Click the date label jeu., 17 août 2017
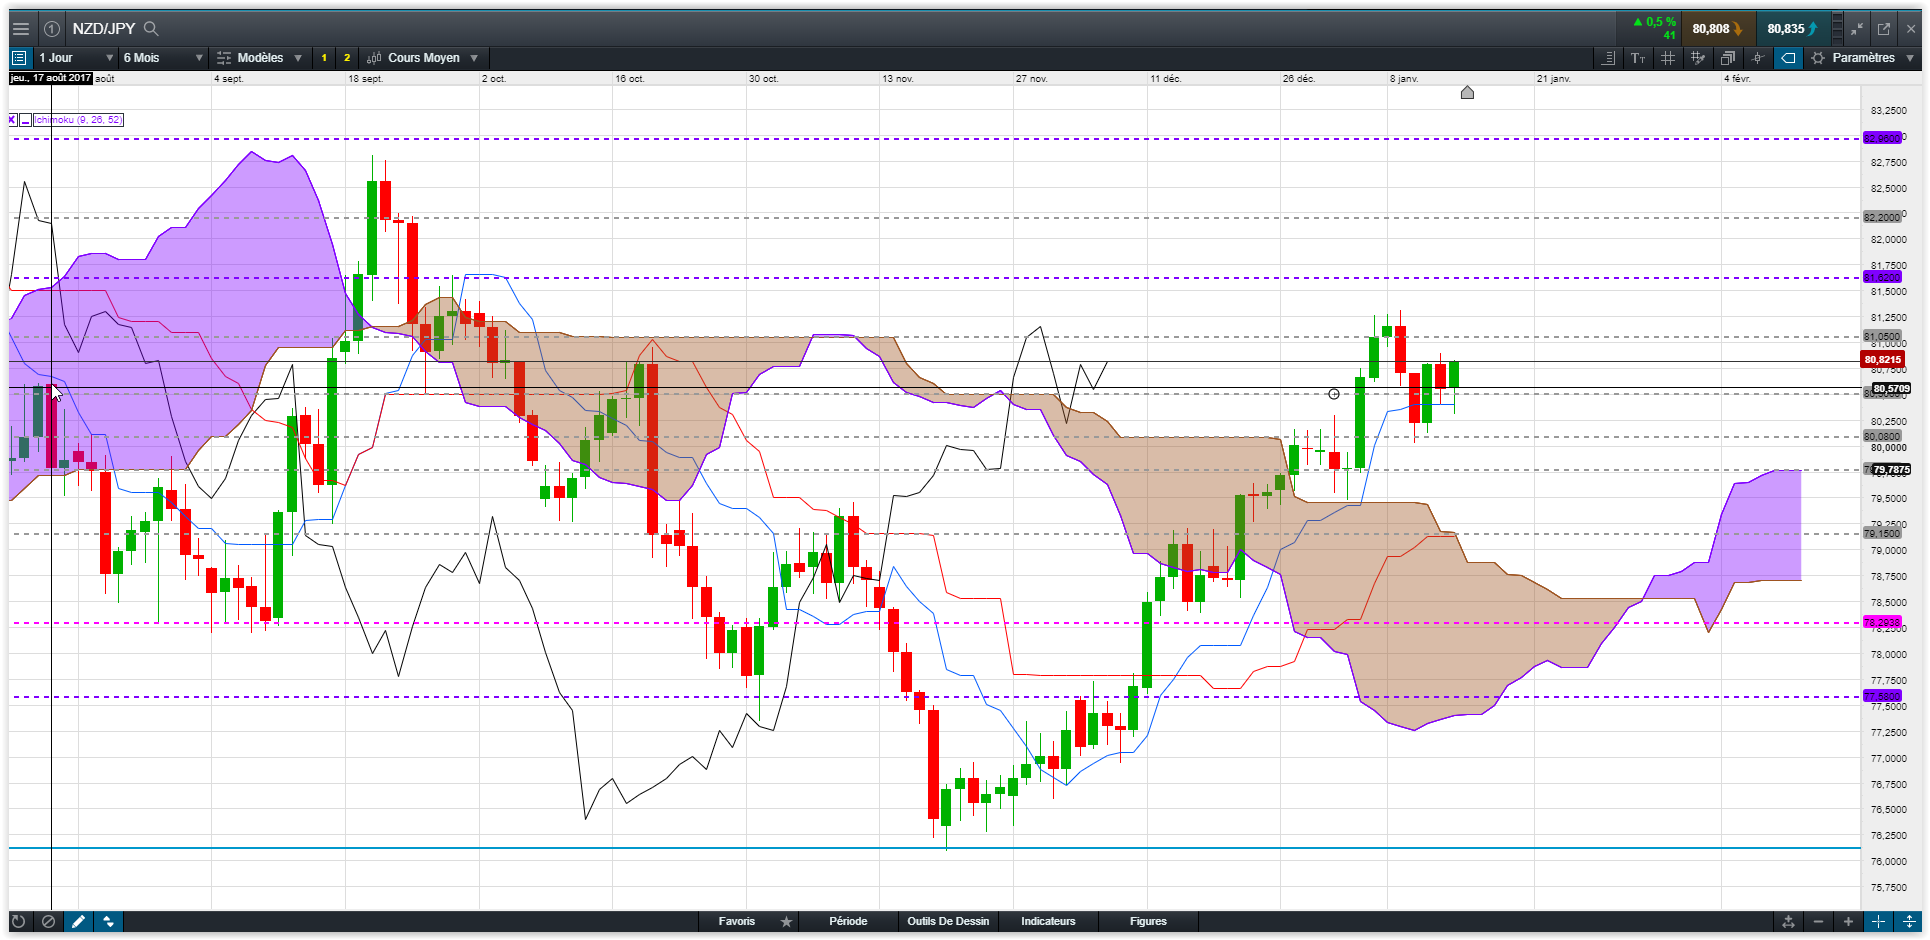Screen dimensions: 1930x940 50,78
